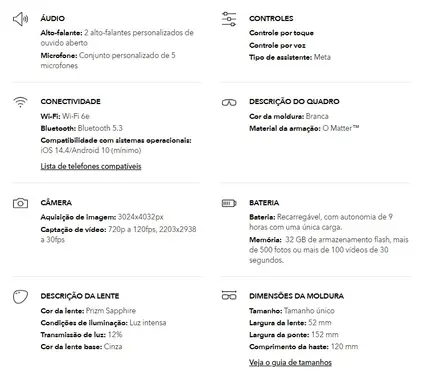This screenshot has height=381, width=440.
Task: Click the CÂMERA section heading
Action: pos(56,202)
